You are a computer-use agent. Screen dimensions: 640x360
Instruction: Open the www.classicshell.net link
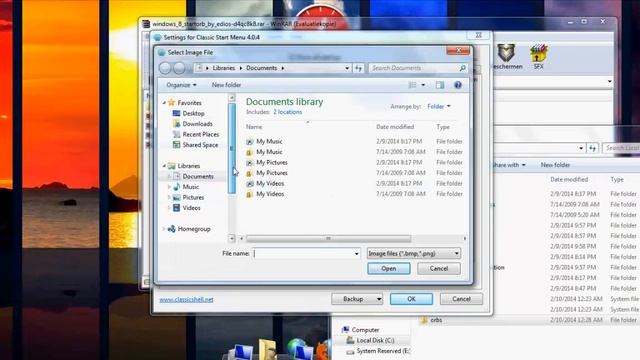[186, 300]
